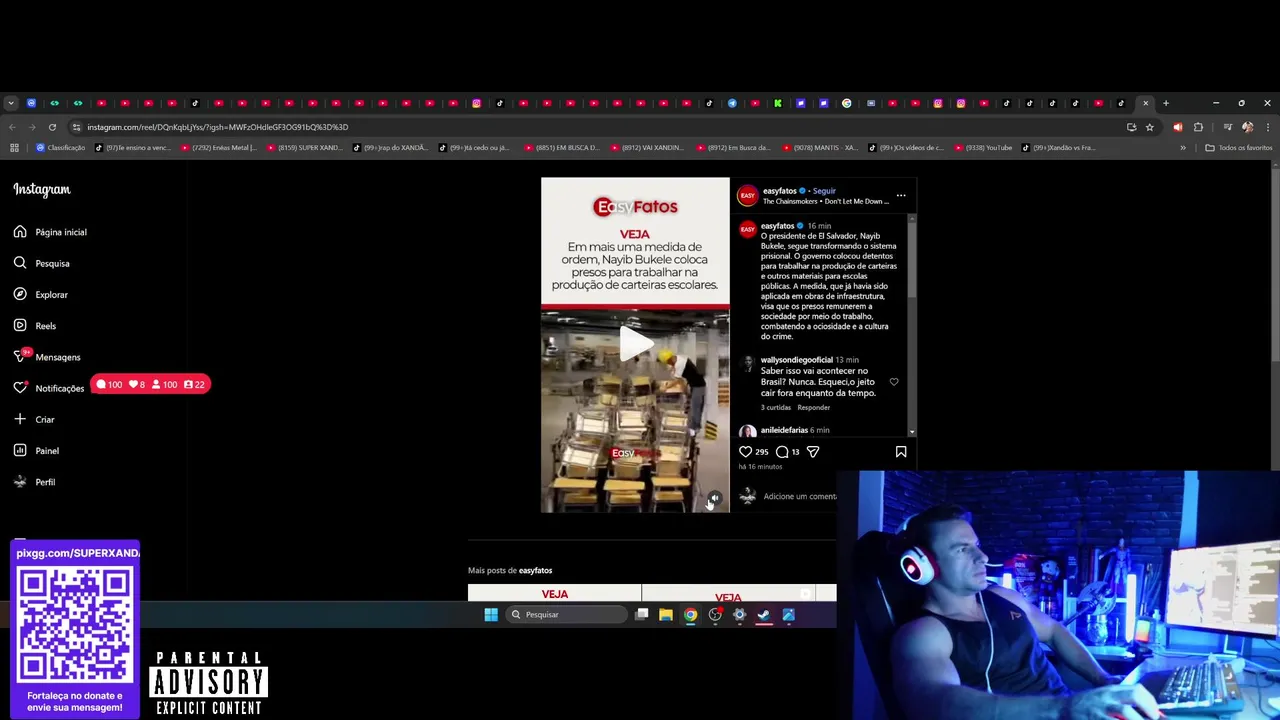Open the post's three-dot options menu
Screen dimensions: 1280x720
pos(901,195)
